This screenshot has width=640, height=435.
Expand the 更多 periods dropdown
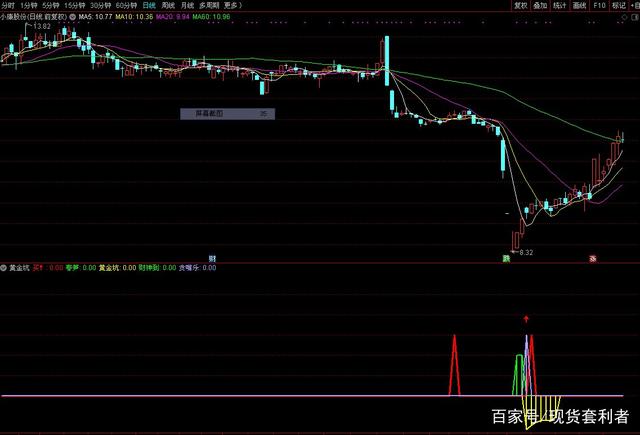pyautogui.click(x=233, y=5)
